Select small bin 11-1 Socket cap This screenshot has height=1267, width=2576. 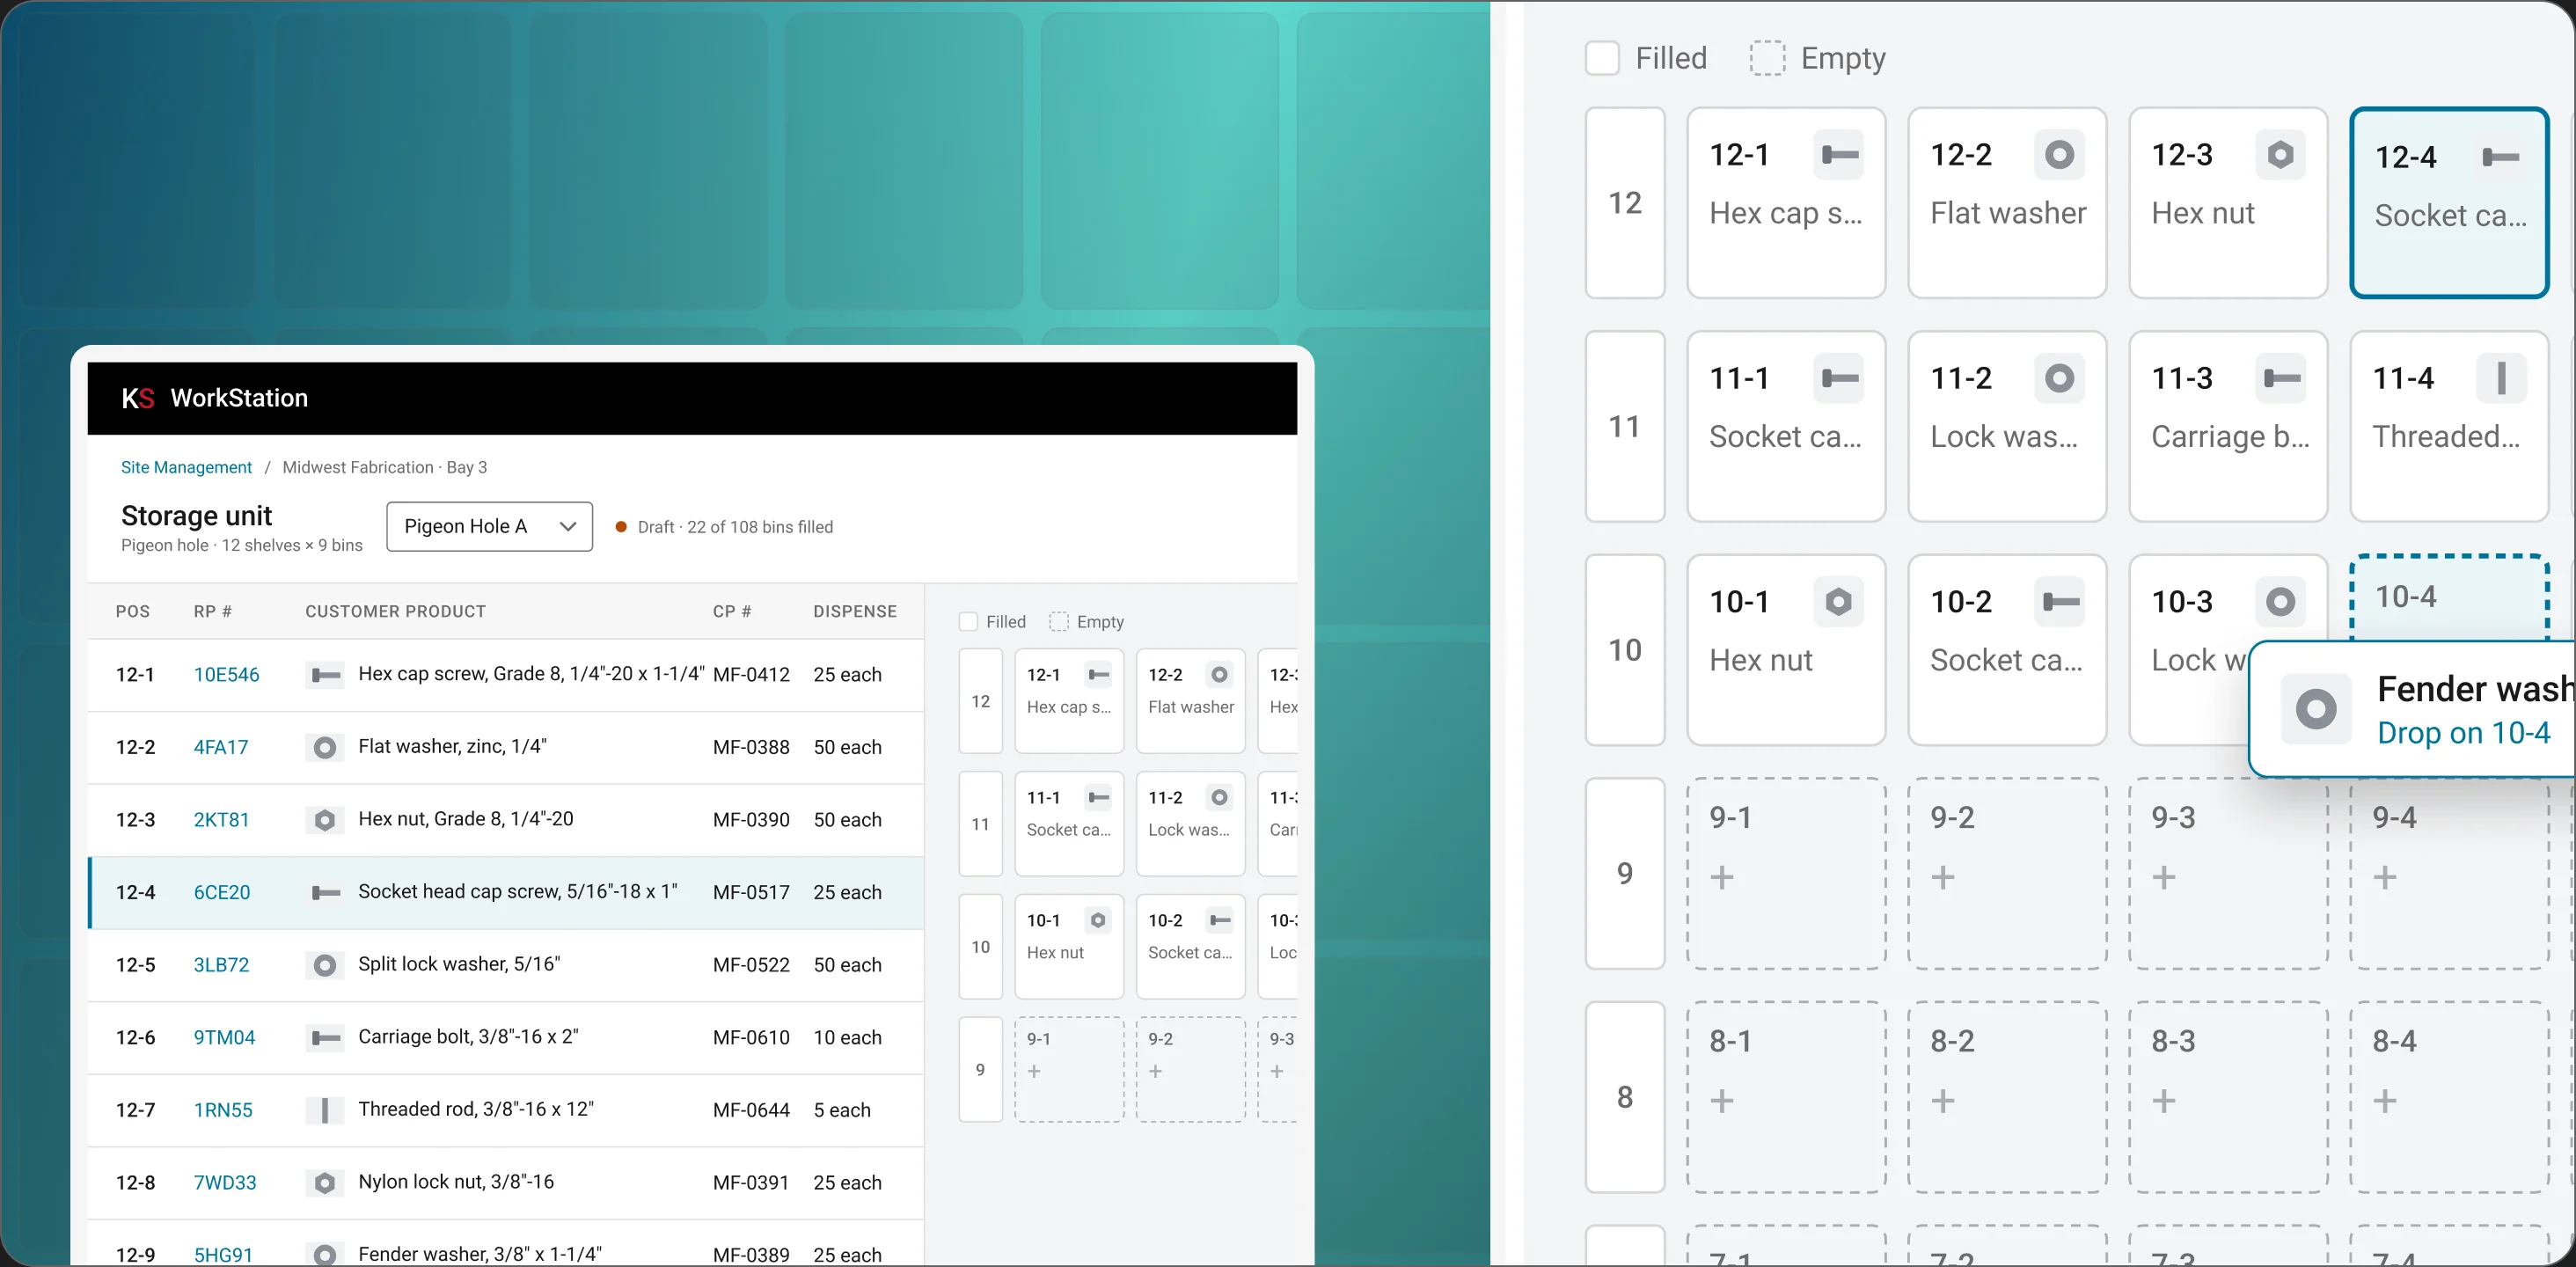(x=1069, y=824)
